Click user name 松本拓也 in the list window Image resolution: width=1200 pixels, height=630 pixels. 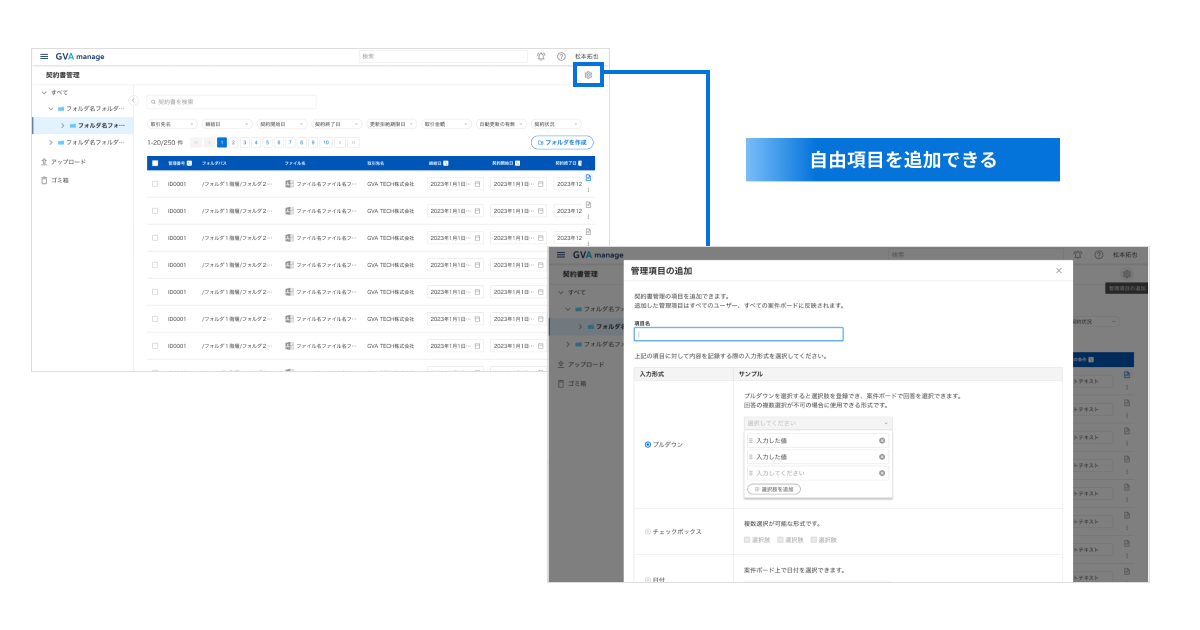click(x=586, y=56)
